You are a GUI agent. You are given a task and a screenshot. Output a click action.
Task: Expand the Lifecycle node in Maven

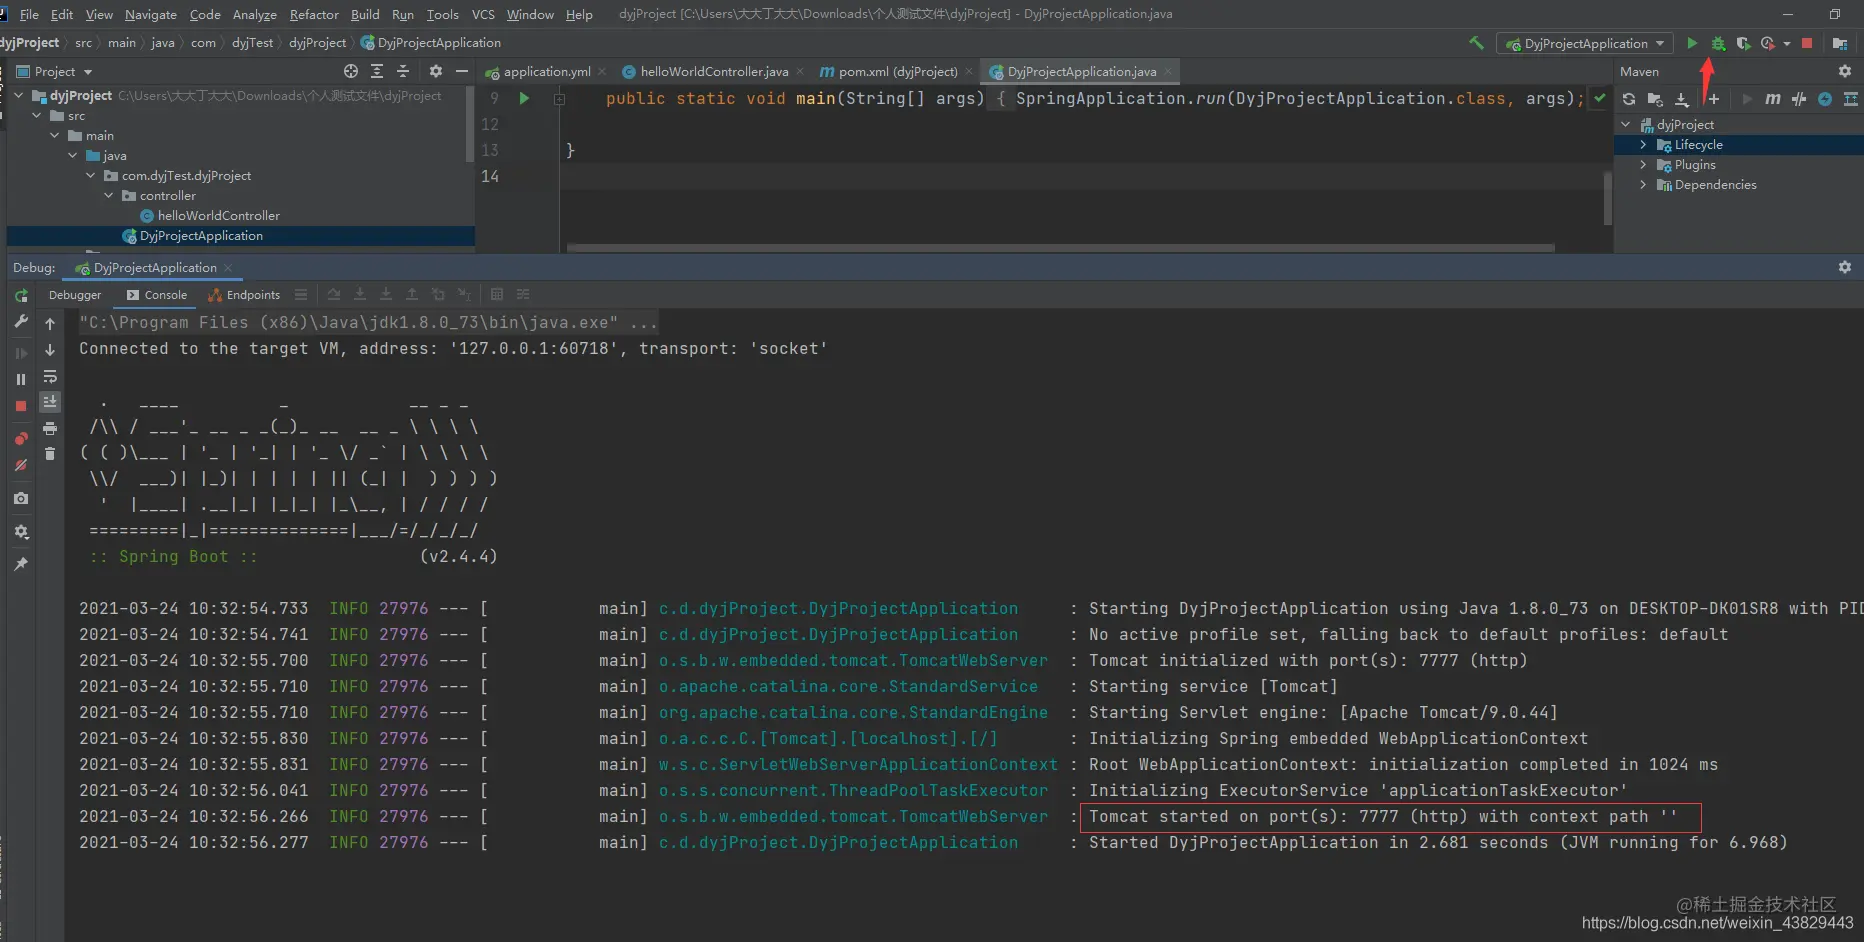pos(1643,145)
